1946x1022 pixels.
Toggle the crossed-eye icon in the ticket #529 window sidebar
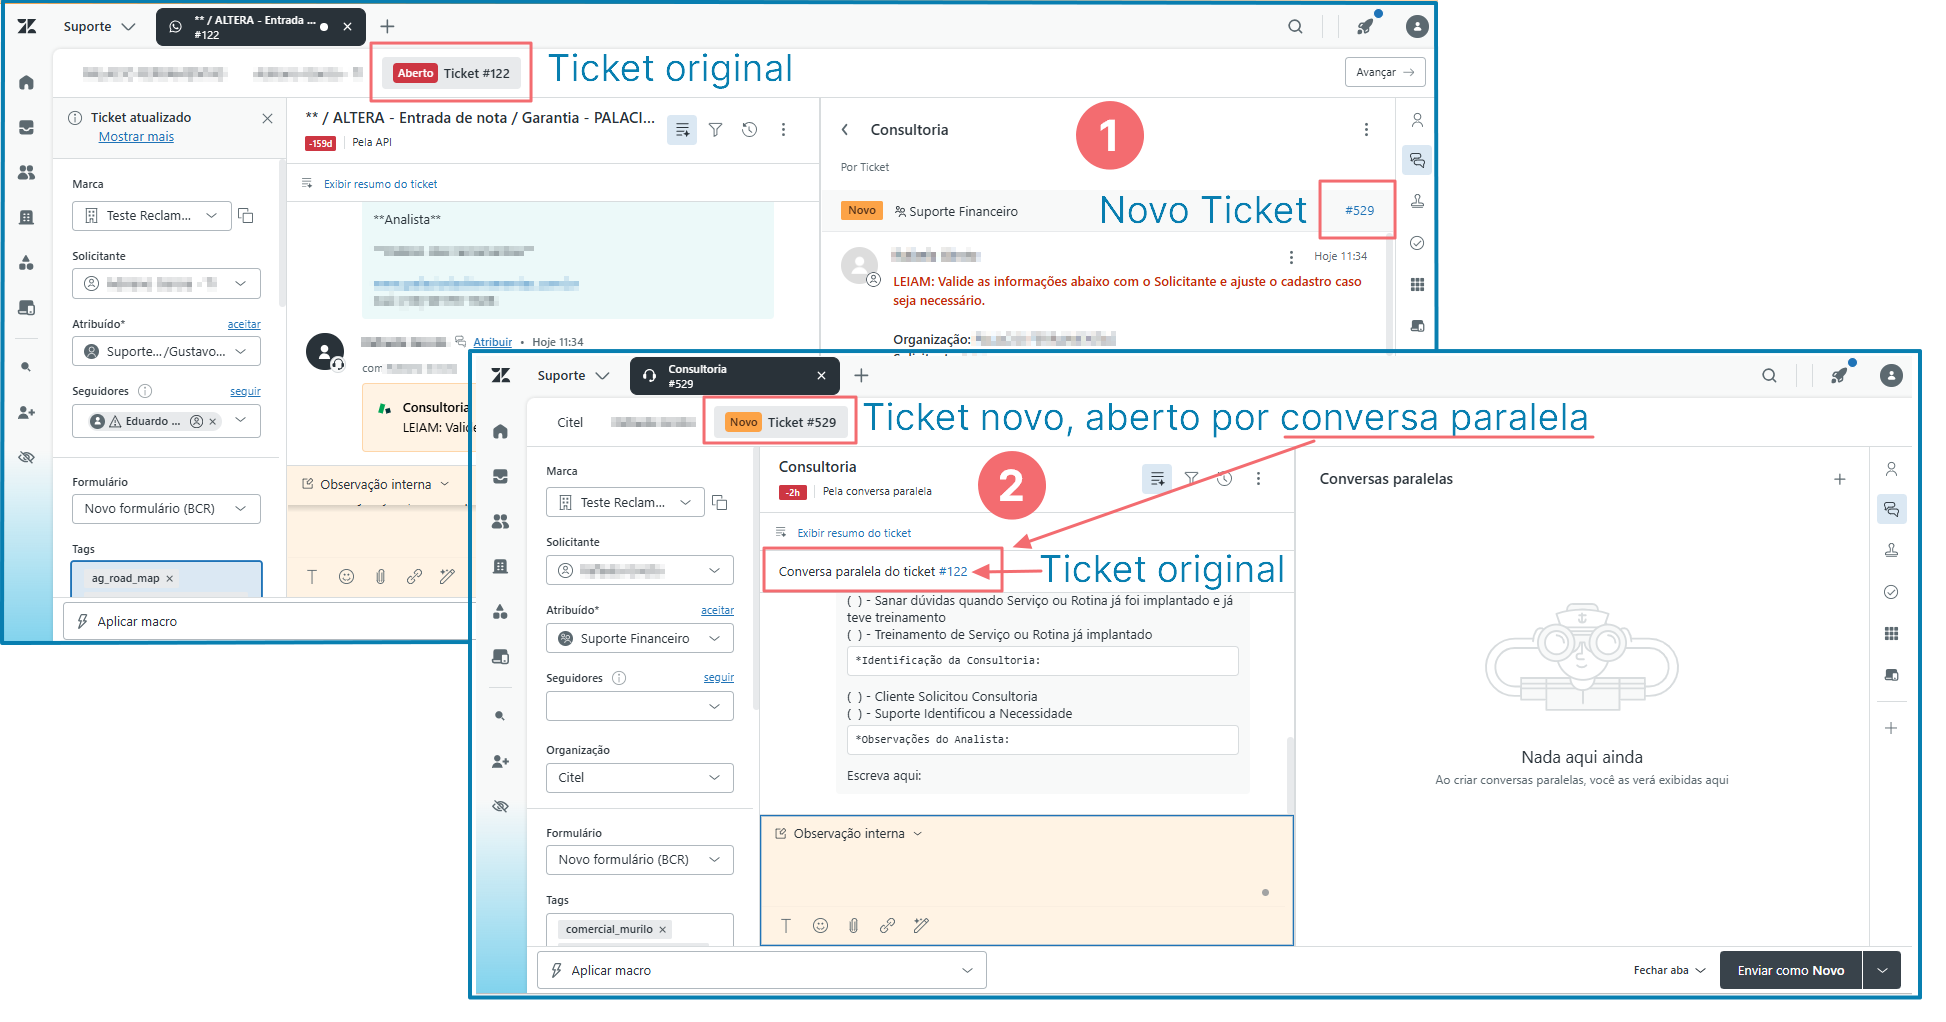501,806
